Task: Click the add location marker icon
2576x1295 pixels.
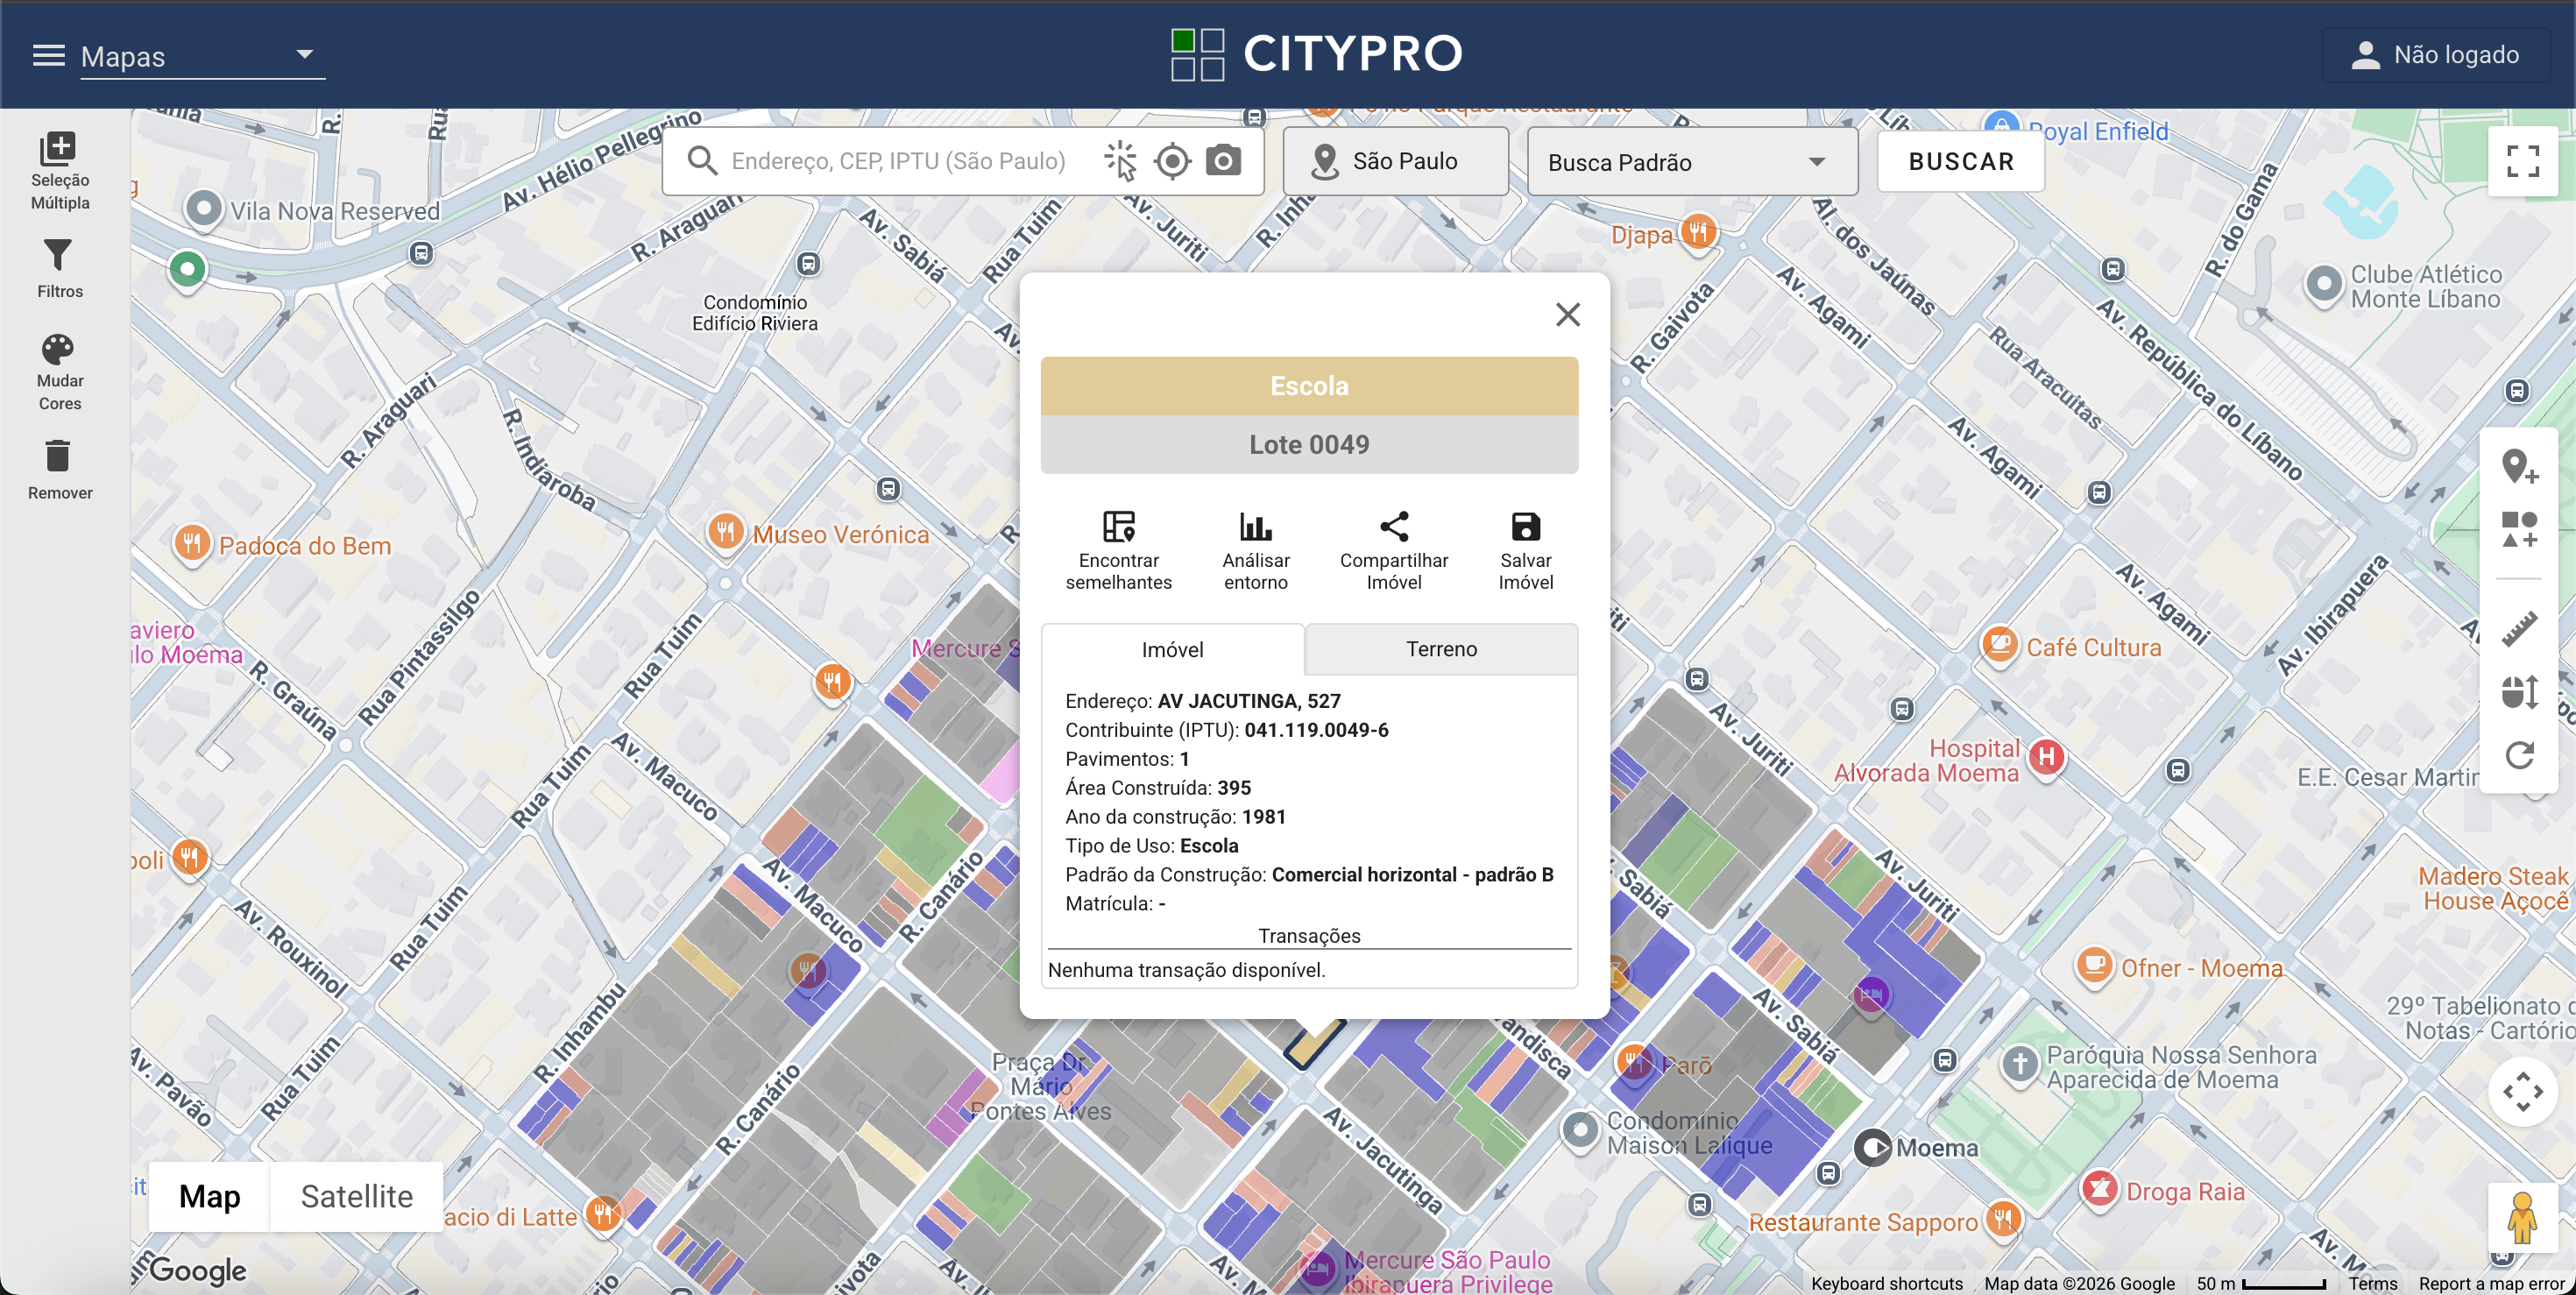Action: [x=2519, y=467]
